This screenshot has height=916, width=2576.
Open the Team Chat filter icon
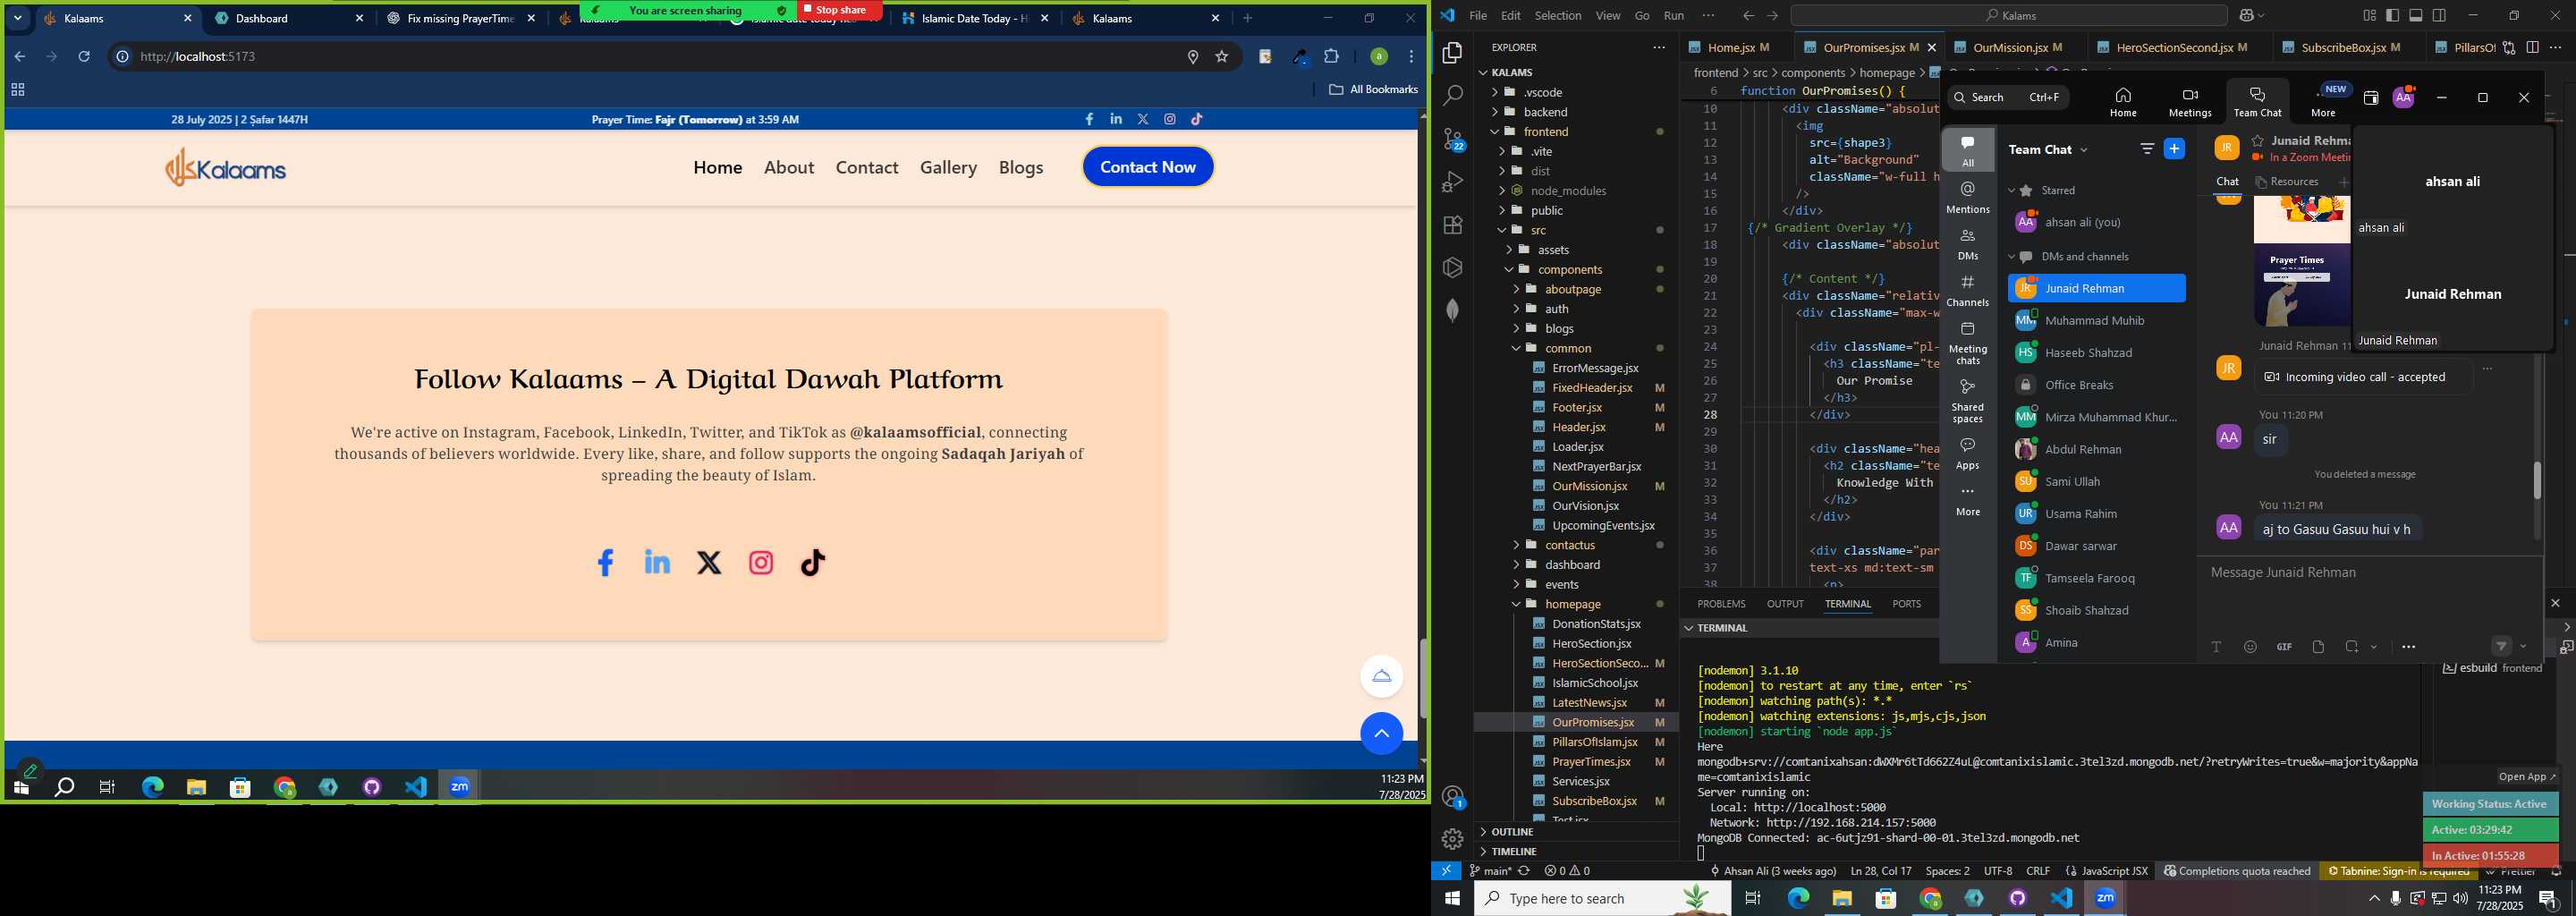pyautogui.click(x=2147, y=149)
